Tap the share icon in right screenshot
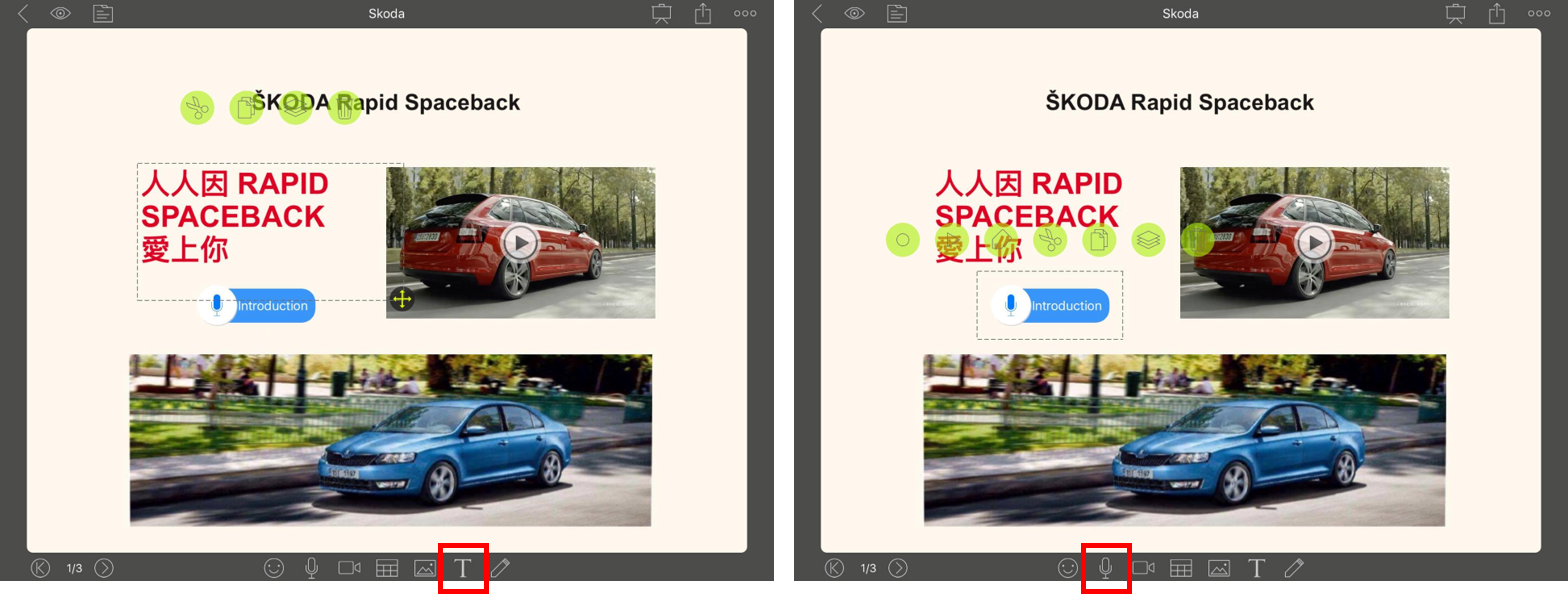 coord(1497,13)
